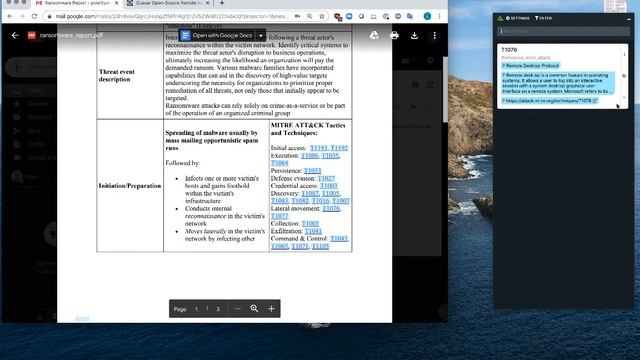Open the red shield browser extension
Image resolution: width=640 pixels, height=360 pixels.
(x=337, y=17)
